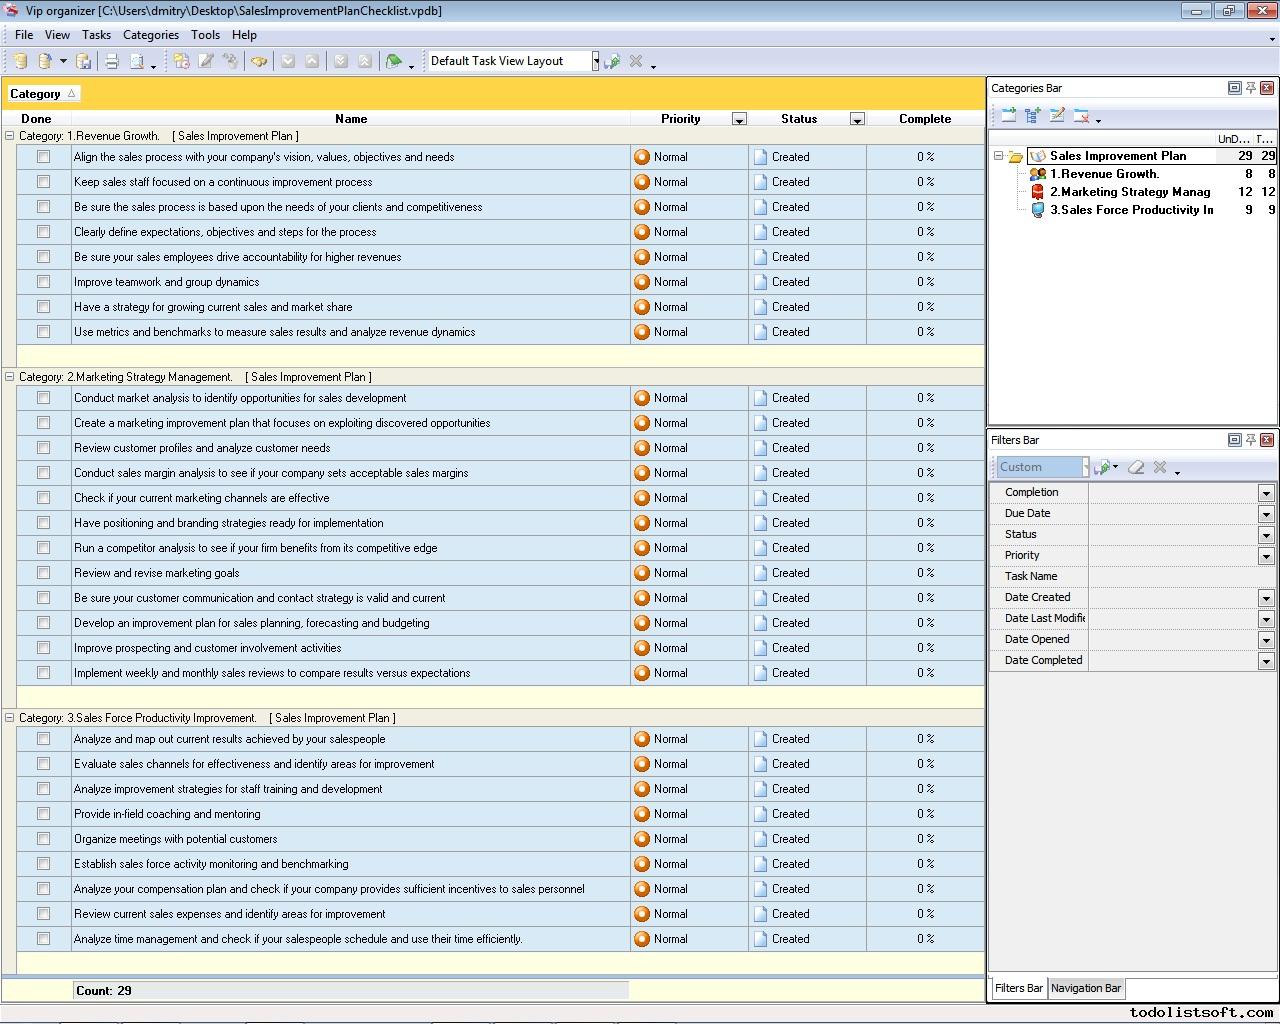
Task: Click the edit category pencil icon
Action: [1057, 116]
